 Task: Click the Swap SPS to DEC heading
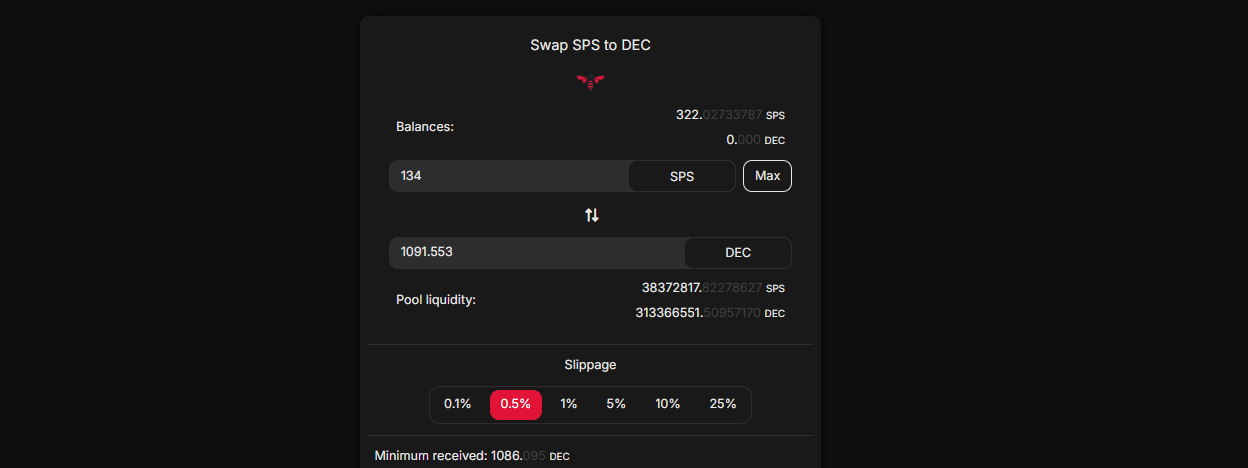click(x=591, y=45)
